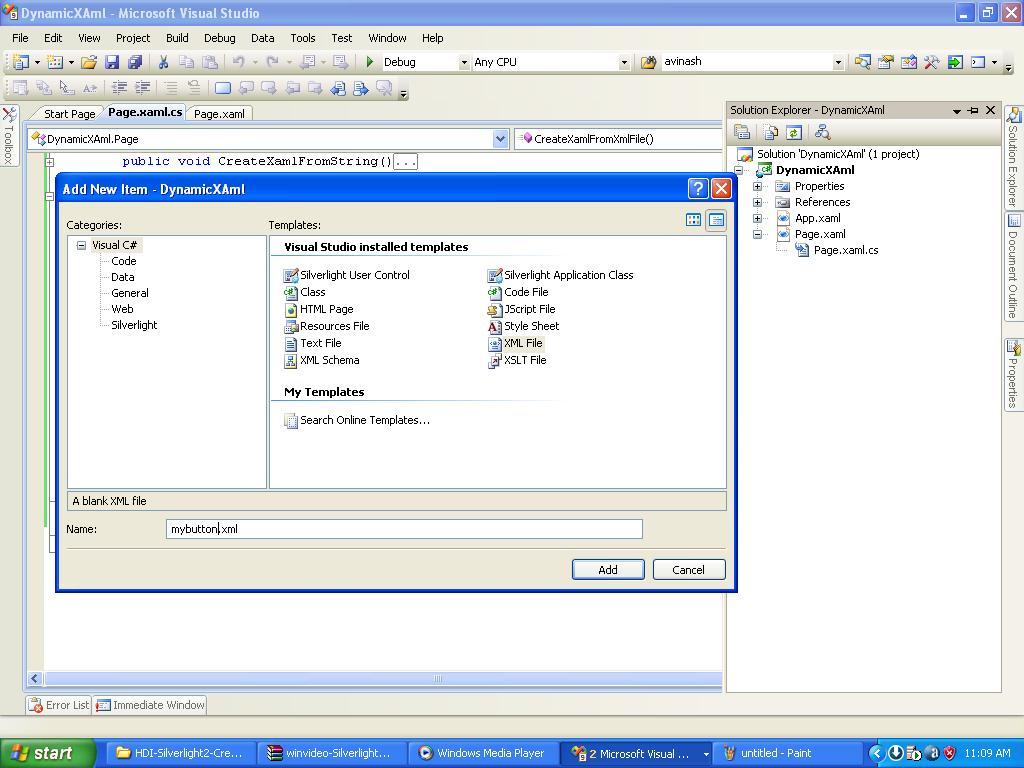Click Solution Explorer Properties toolbar icon
Screen dimensions: 1024x768
tap(742, 132)
